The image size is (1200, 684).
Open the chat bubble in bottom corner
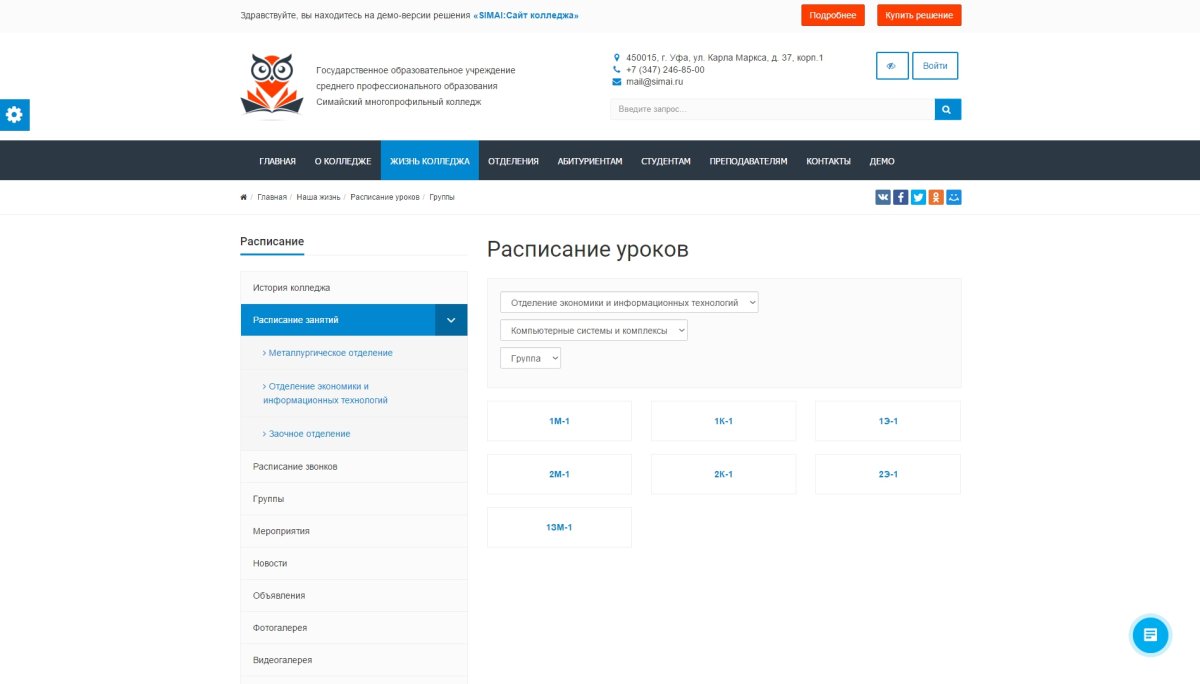1150,634
